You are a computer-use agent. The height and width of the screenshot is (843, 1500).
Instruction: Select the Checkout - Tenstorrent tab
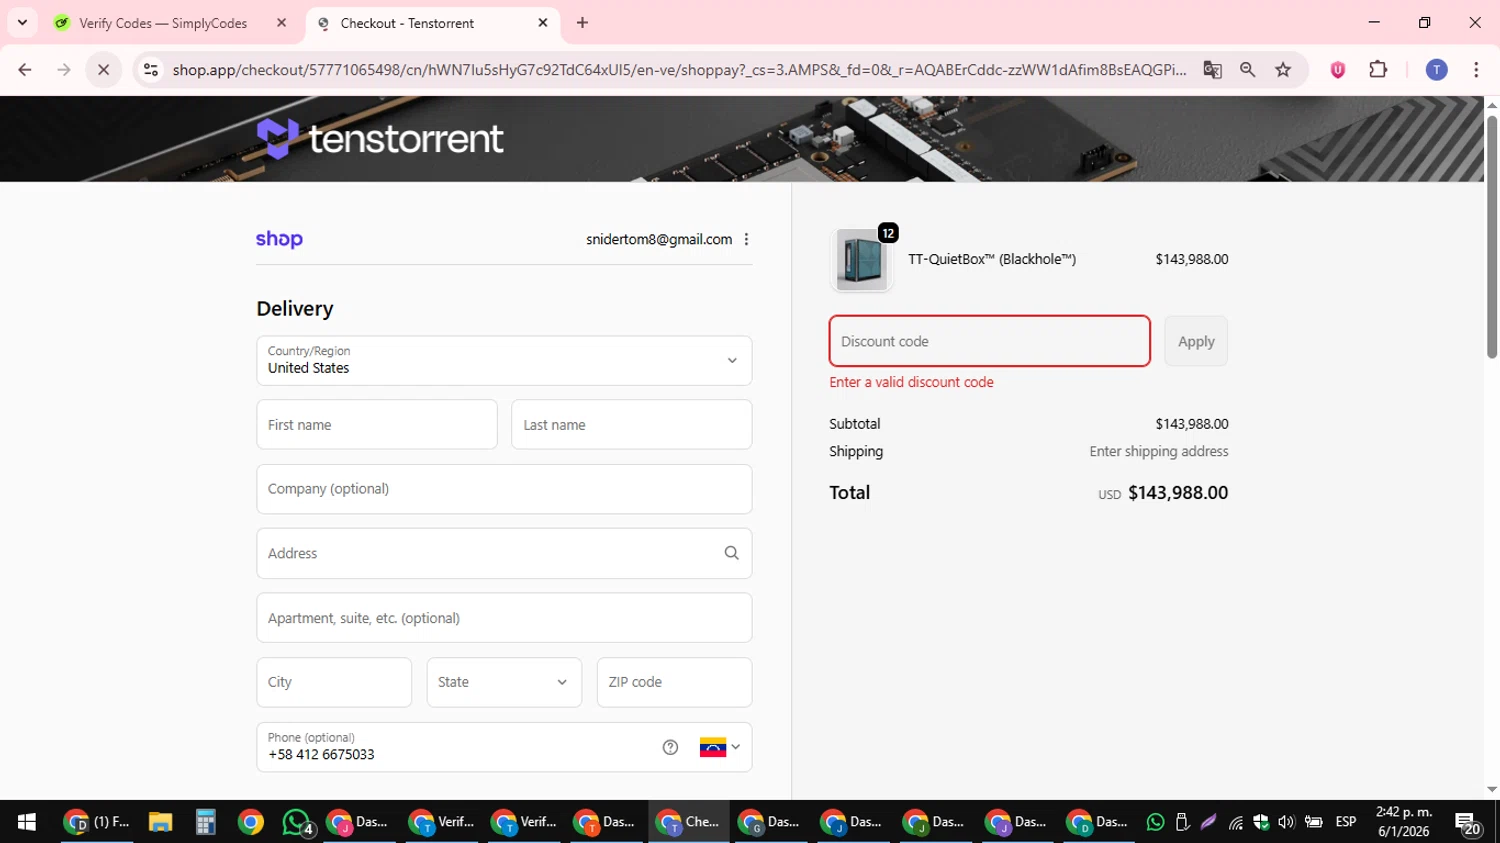click(x=407, y=23)
